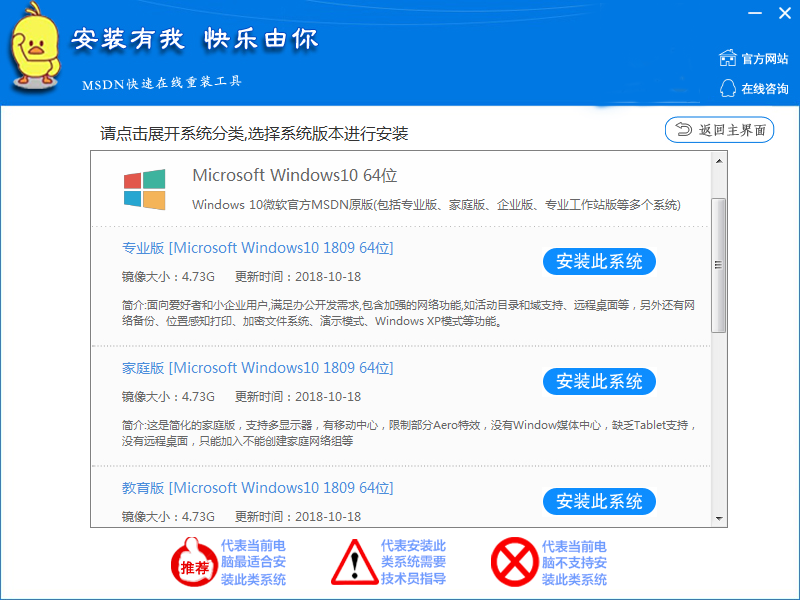Install the 家庭版 Windows10 1809 system
This screenshot has width=800, height=600.
(x=599, y=382)
